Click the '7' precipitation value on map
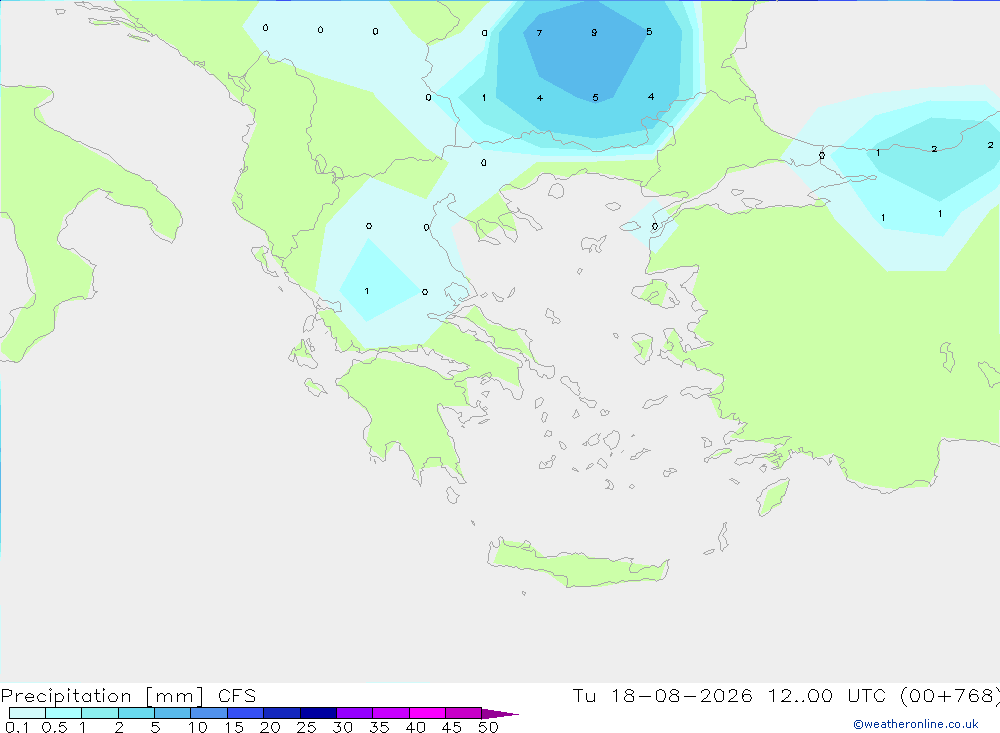 click(x=540, y=33)
